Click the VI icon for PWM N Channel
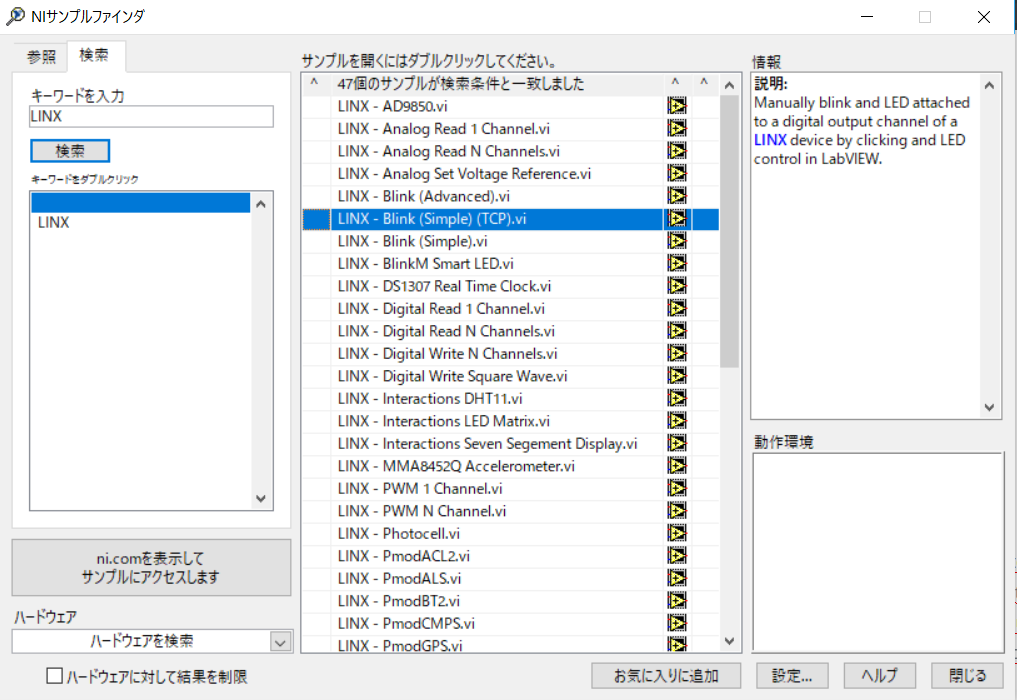Viewport: 1017px width, 700px height. pos(676,511)
